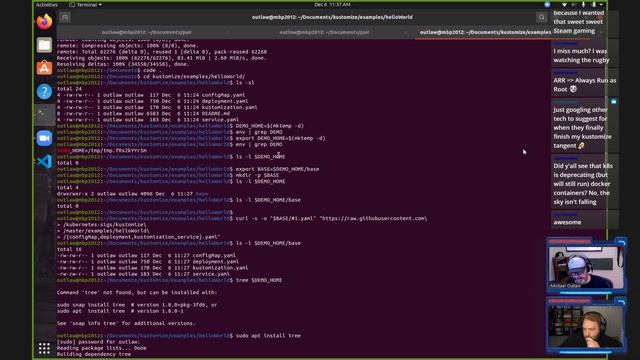
Task: Click the 'export BASE=$DEMO_HOME/base' line
Action: pyautogui.click(x=278, y=169)
